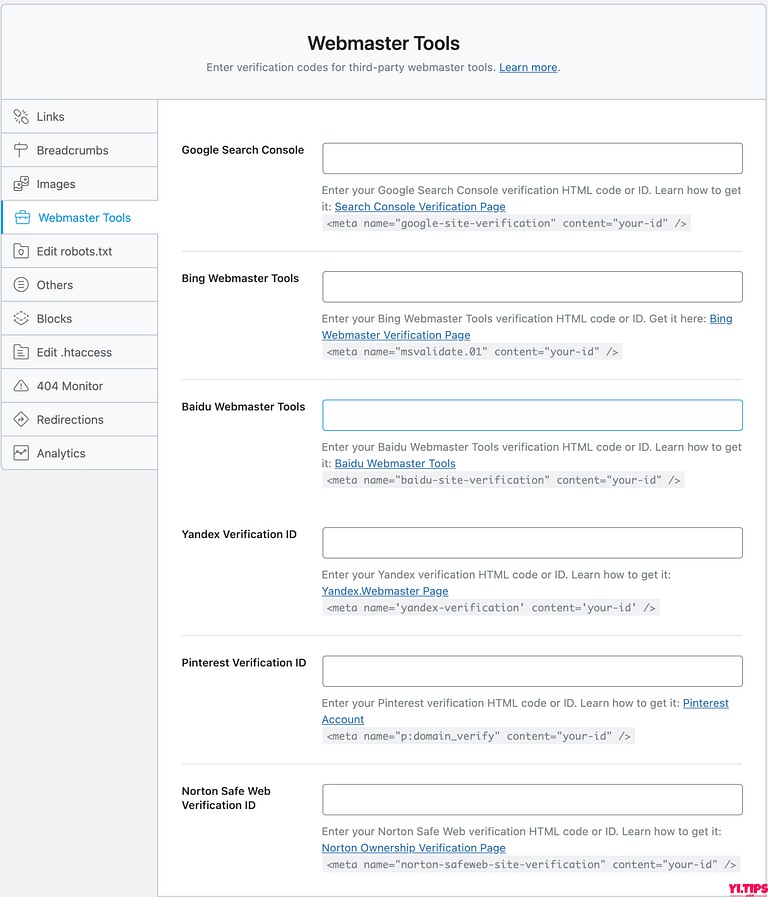Screen dimensions: 768x897
Task: Click the Webmaster Tools toolbox icon
Action: point(22,217)
